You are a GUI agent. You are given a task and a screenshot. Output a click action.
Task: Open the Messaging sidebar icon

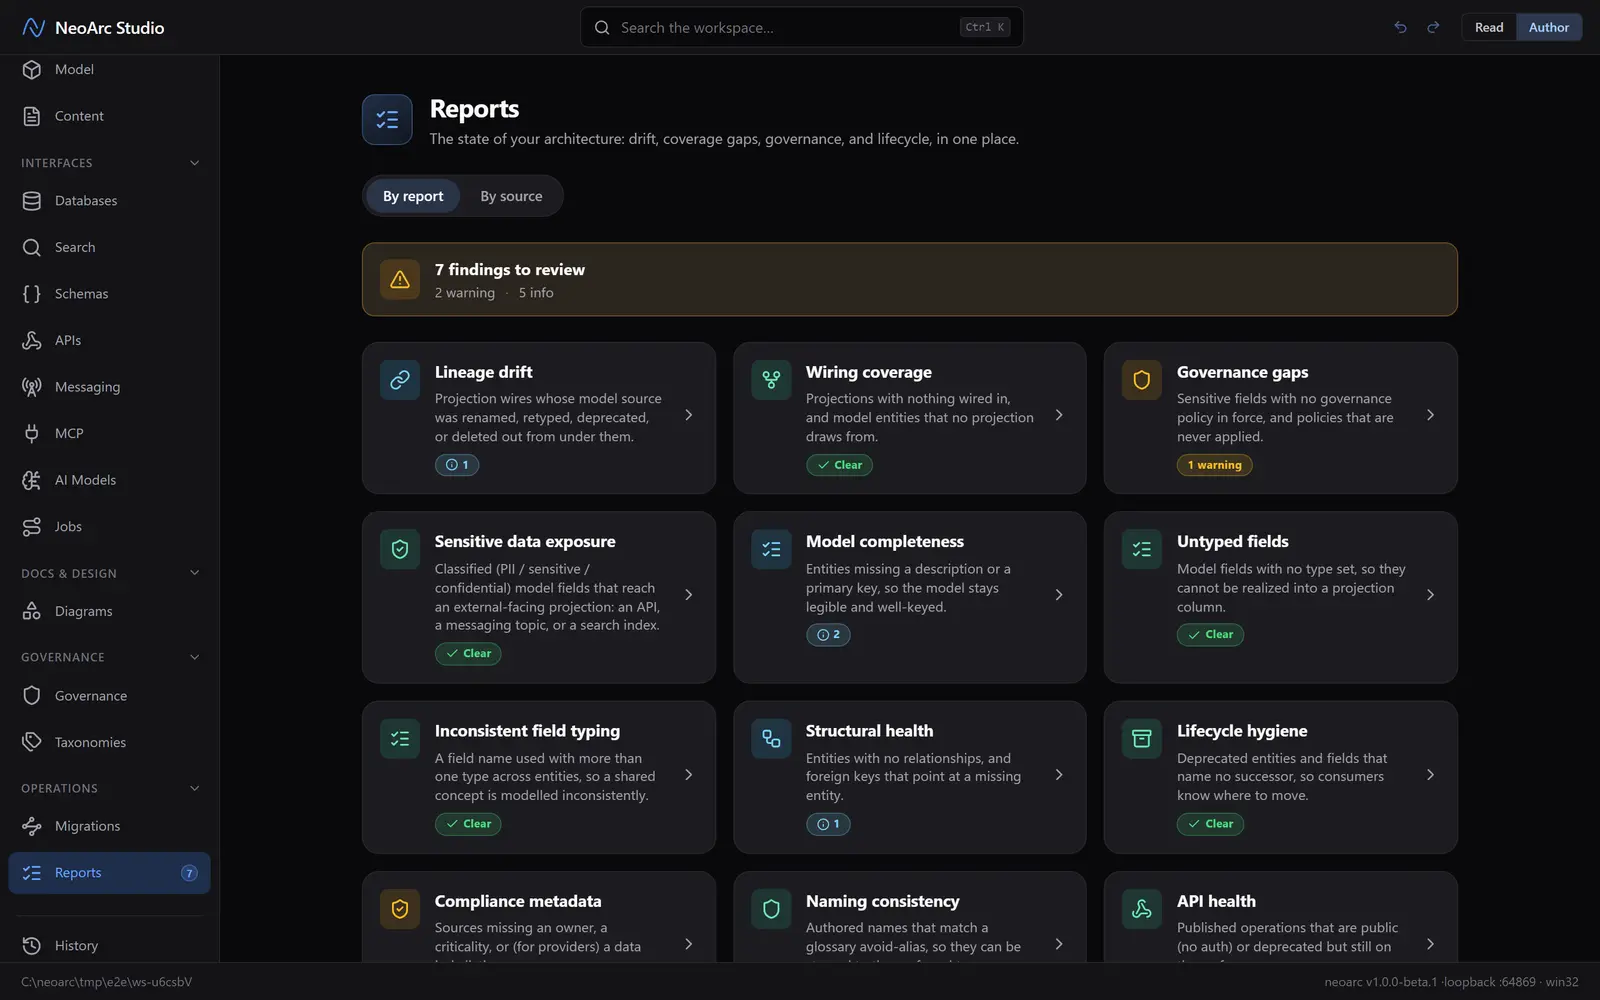pyautogui.click(x=32, y=387)
